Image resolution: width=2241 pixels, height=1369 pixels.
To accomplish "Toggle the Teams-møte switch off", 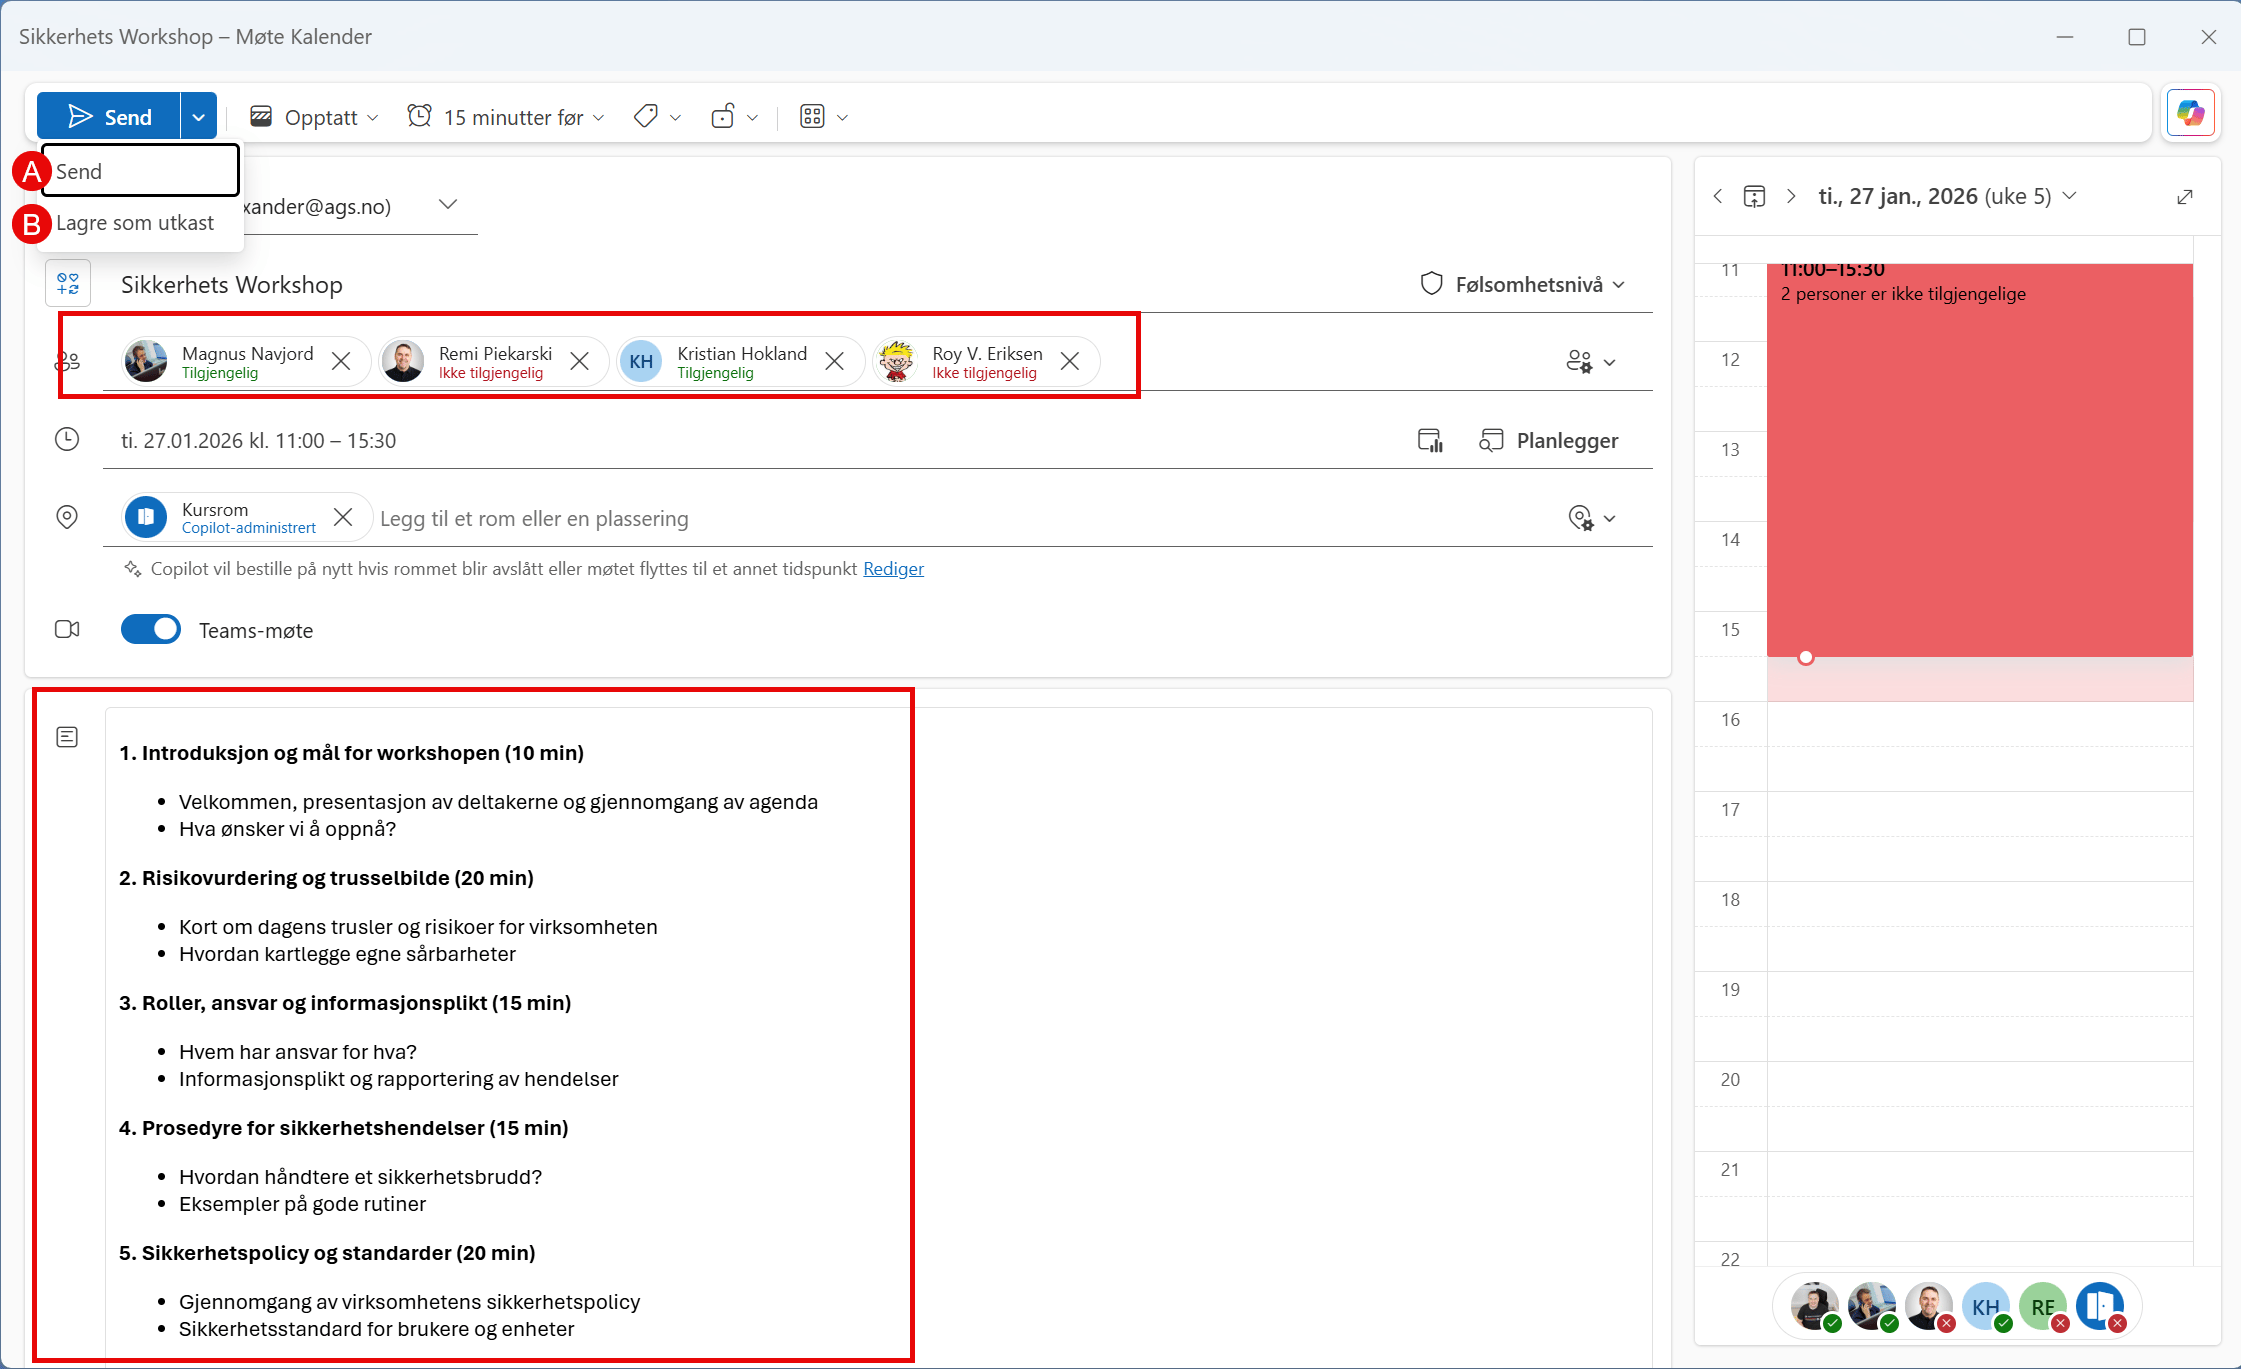I will (151, 629).
